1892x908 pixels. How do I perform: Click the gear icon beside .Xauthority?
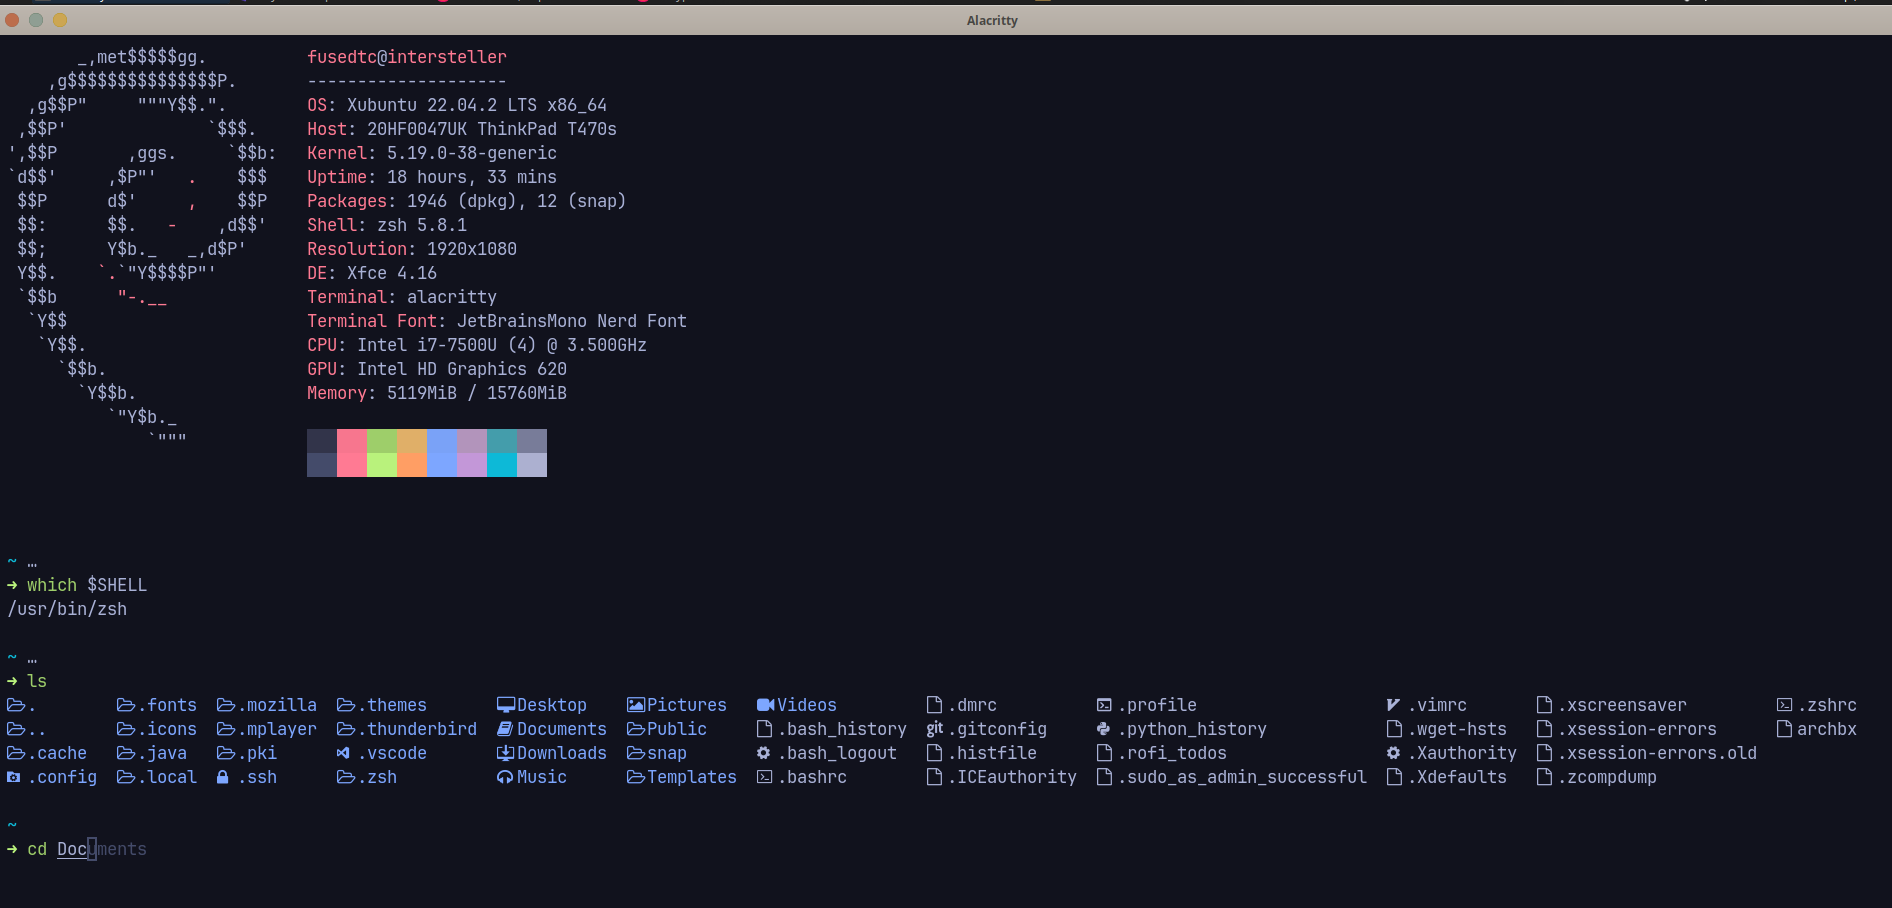point(1393,753)
